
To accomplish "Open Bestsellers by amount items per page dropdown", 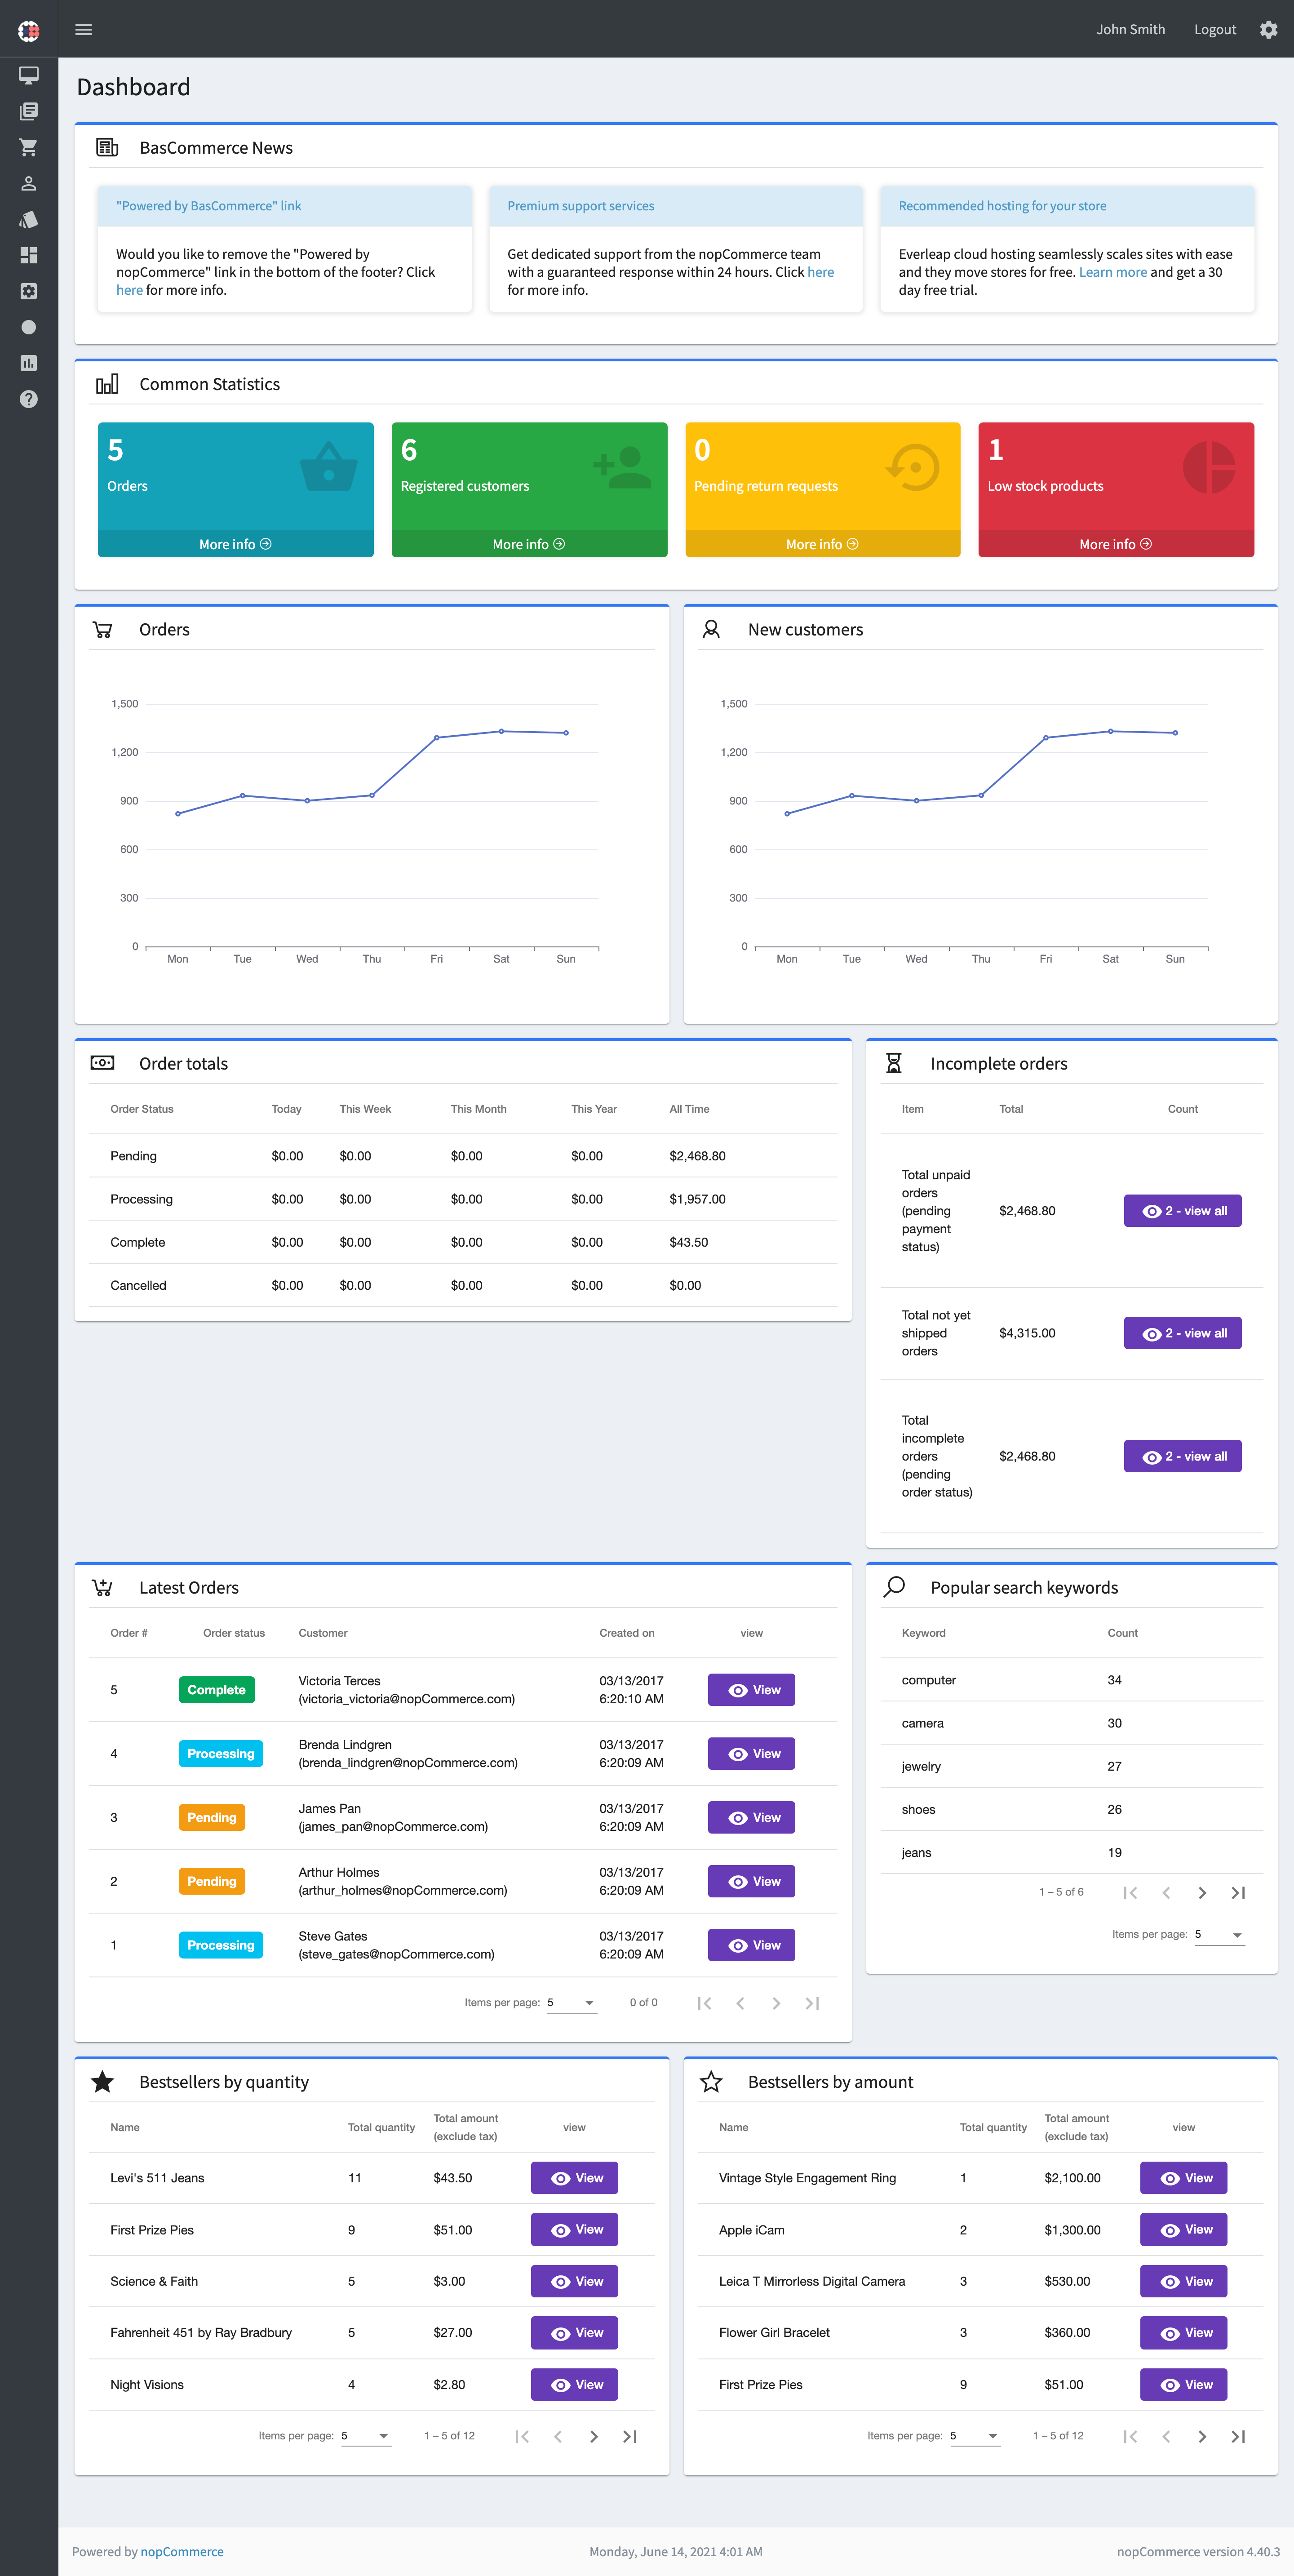I will click(974, 2436).
